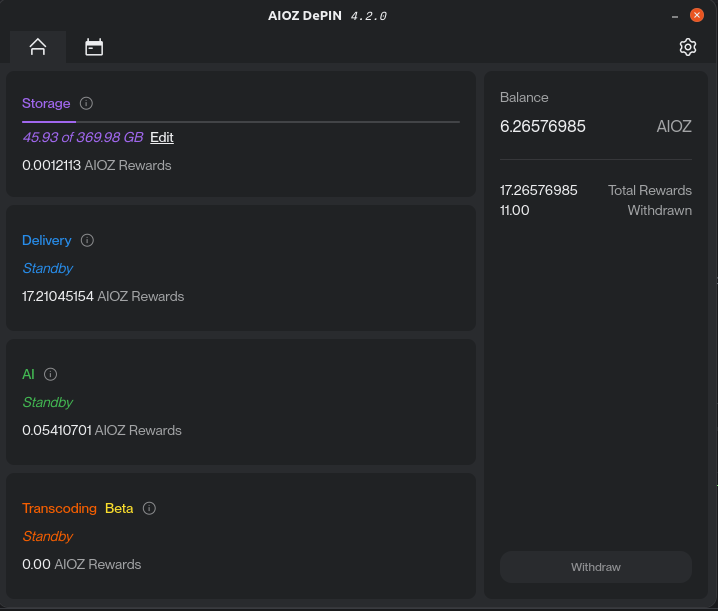Click AI rewards value 0.05410701
This screenshot has width=718, height=611.
[x=57, y=431]
